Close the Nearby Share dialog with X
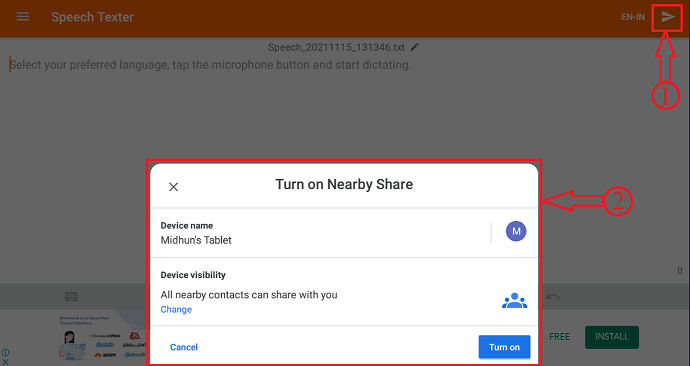 coord(173,187)
